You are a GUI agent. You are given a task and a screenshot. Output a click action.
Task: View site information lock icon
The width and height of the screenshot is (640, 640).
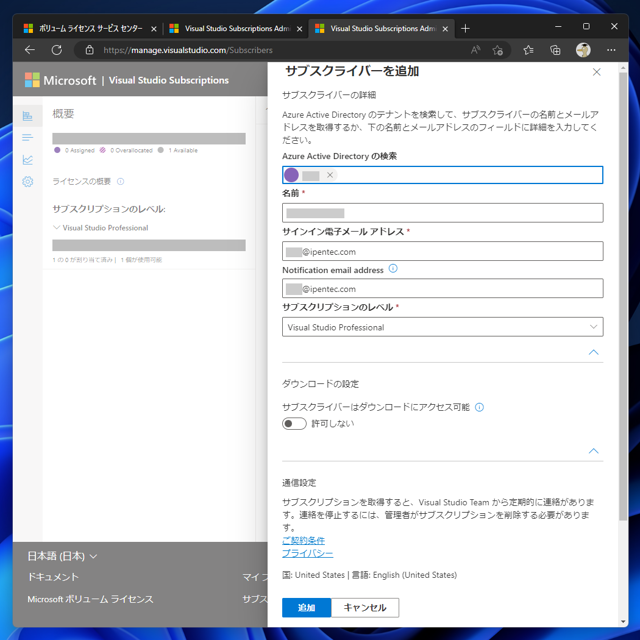(x=89, y=50)
